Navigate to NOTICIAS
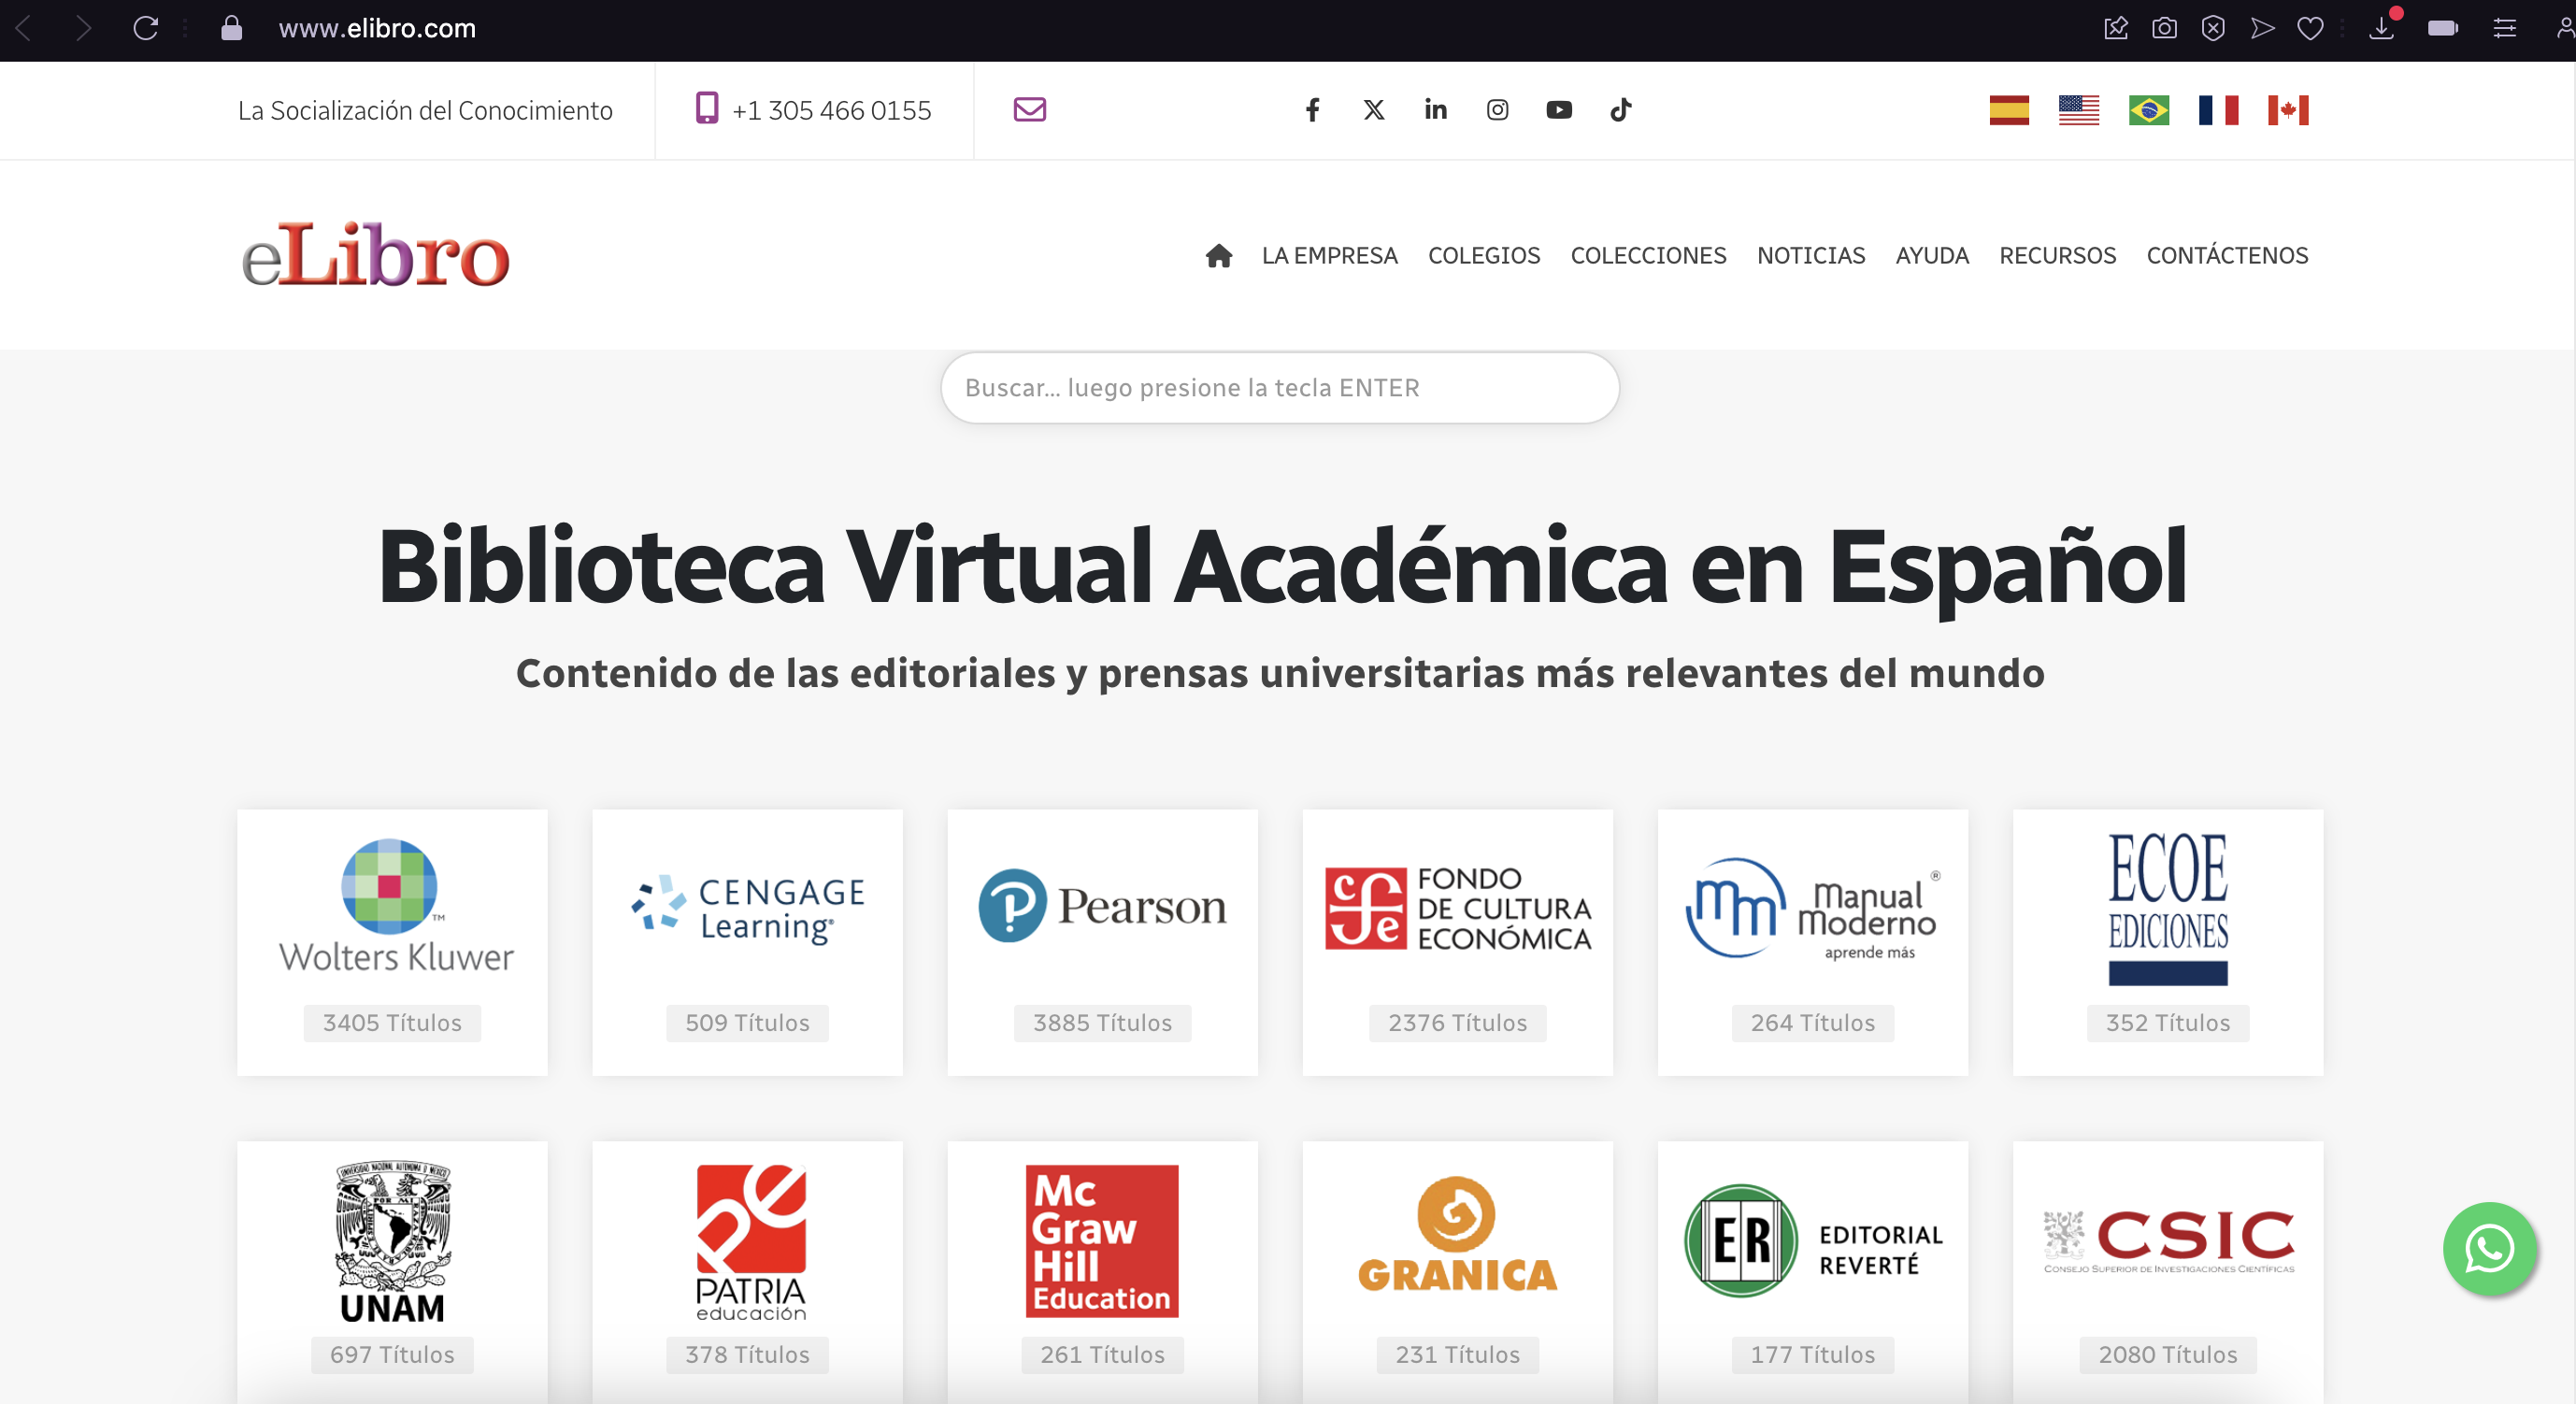2576x1404 pixels. [1810, 256]
